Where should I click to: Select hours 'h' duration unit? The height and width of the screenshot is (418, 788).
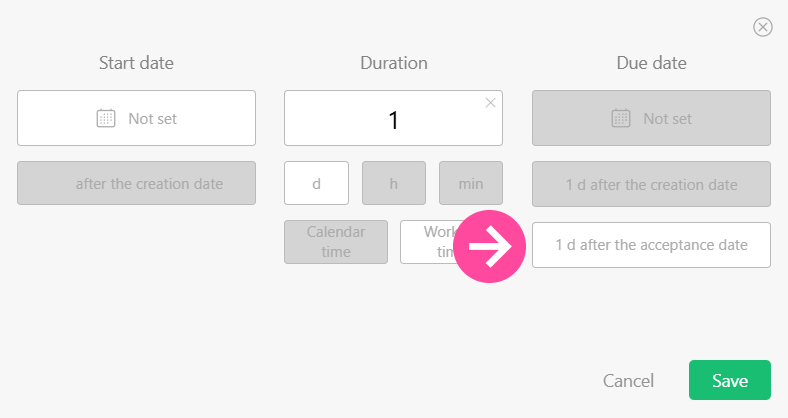click(394, 184)
